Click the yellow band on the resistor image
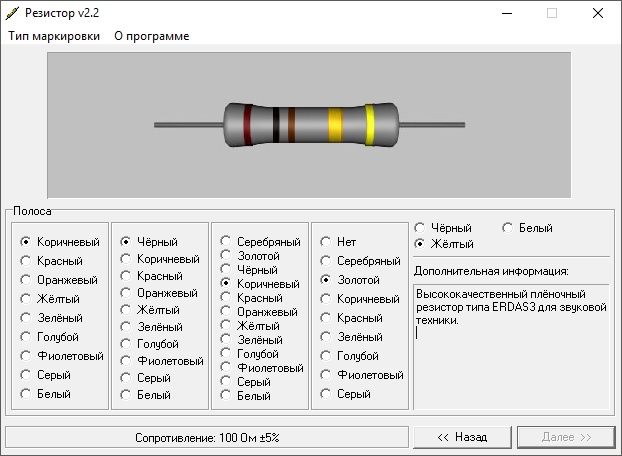Viewport: 622px width, 456px height. (370, 125)
